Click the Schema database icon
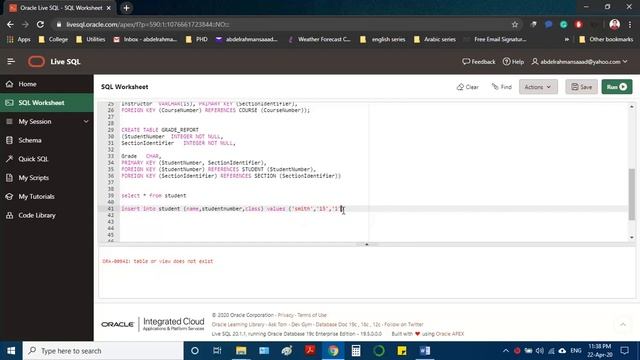The height and width of the screenshot is (360, 640). pyautogui.click(x=9, y=140)
